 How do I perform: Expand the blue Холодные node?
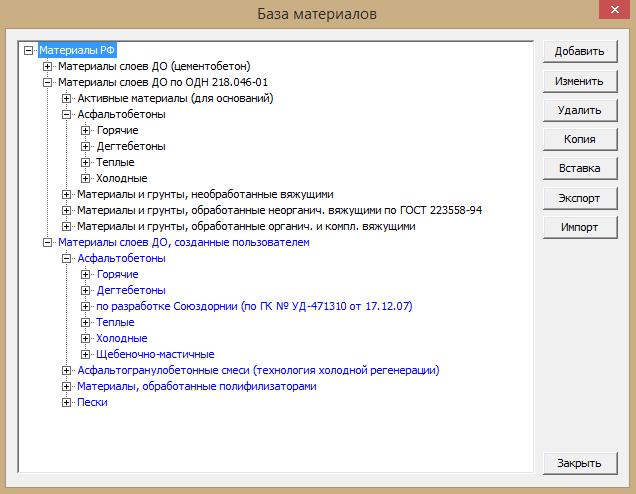pyautogui.click(x=85, y=338)
